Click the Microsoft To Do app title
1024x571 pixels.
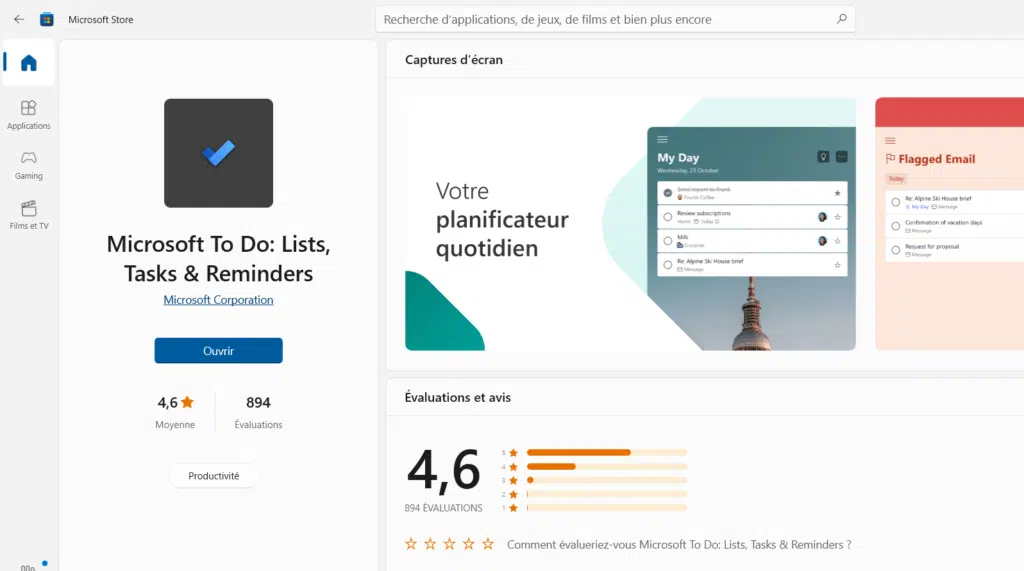point(218,259)
